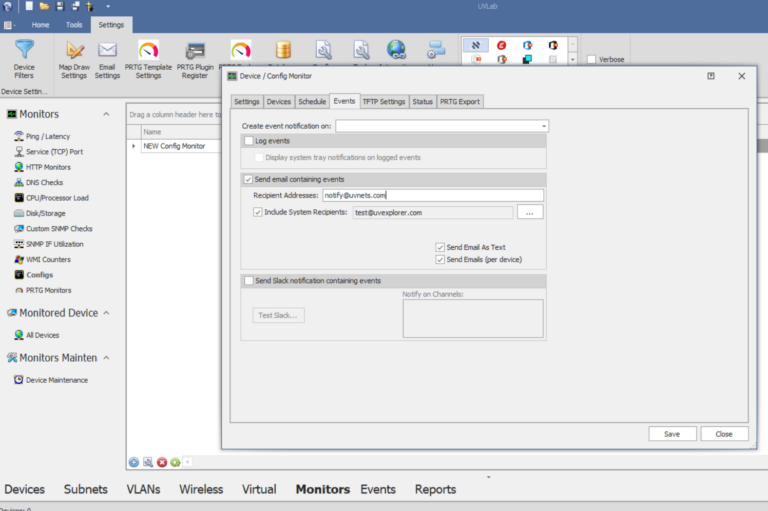Toggle the Verbose checkbox
The height and width of the screenshot is (511, 768).
(x=591, y=59)
